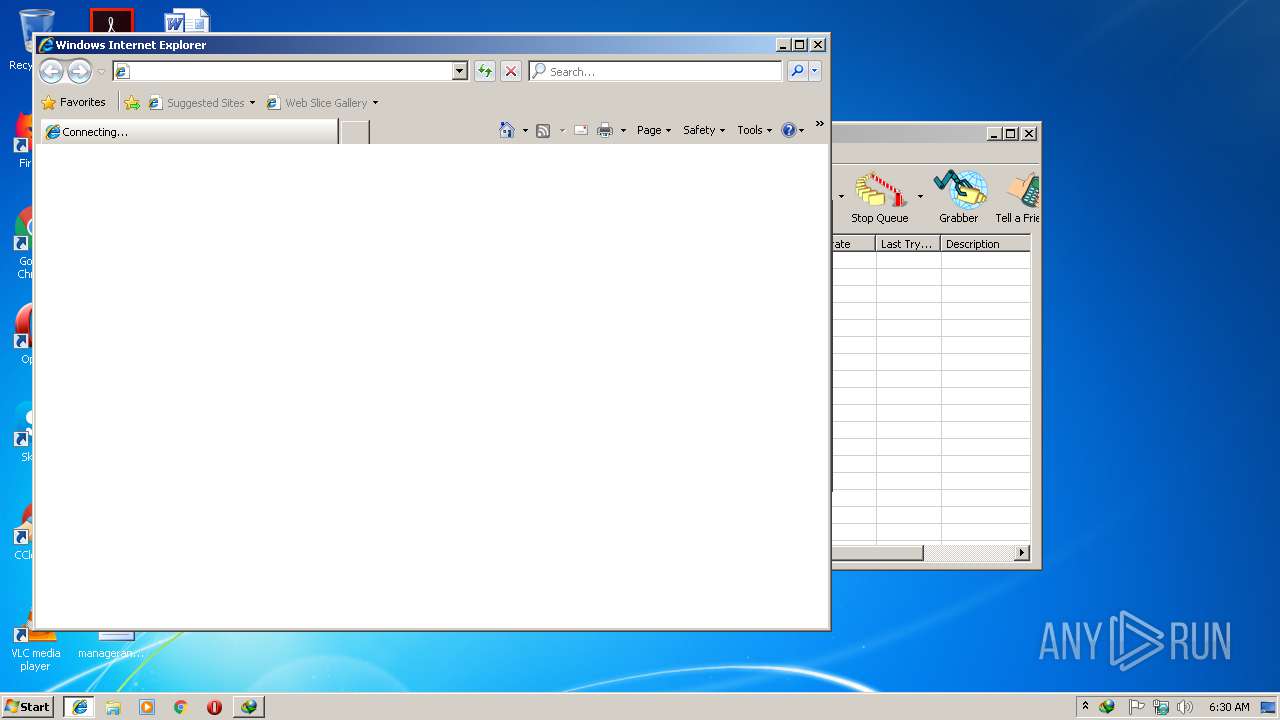The height and width of the screenshot is (720, 1280).
Task: Open Windows Explorer folder from taskbar
Action: 113,707
